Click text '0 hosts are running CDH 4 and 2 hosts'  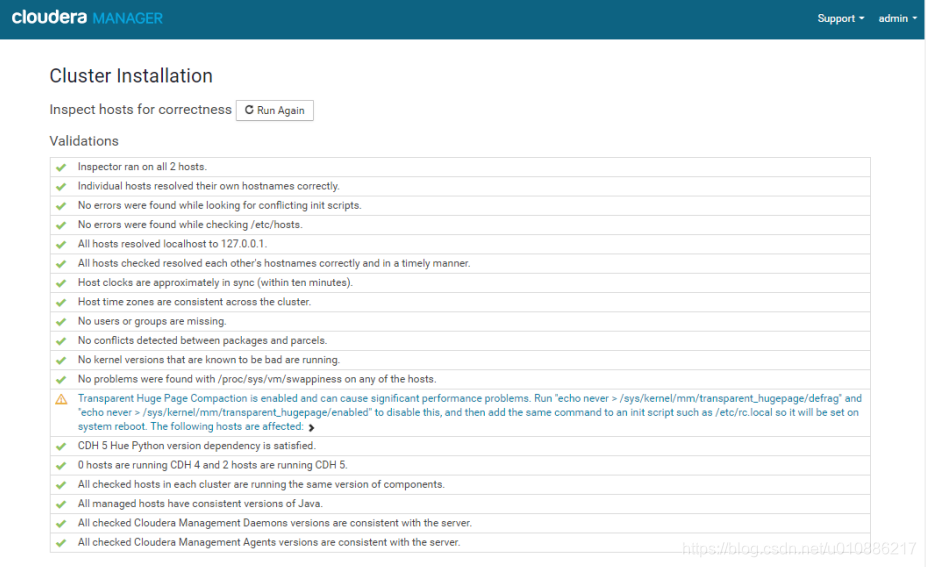[212, 465]
